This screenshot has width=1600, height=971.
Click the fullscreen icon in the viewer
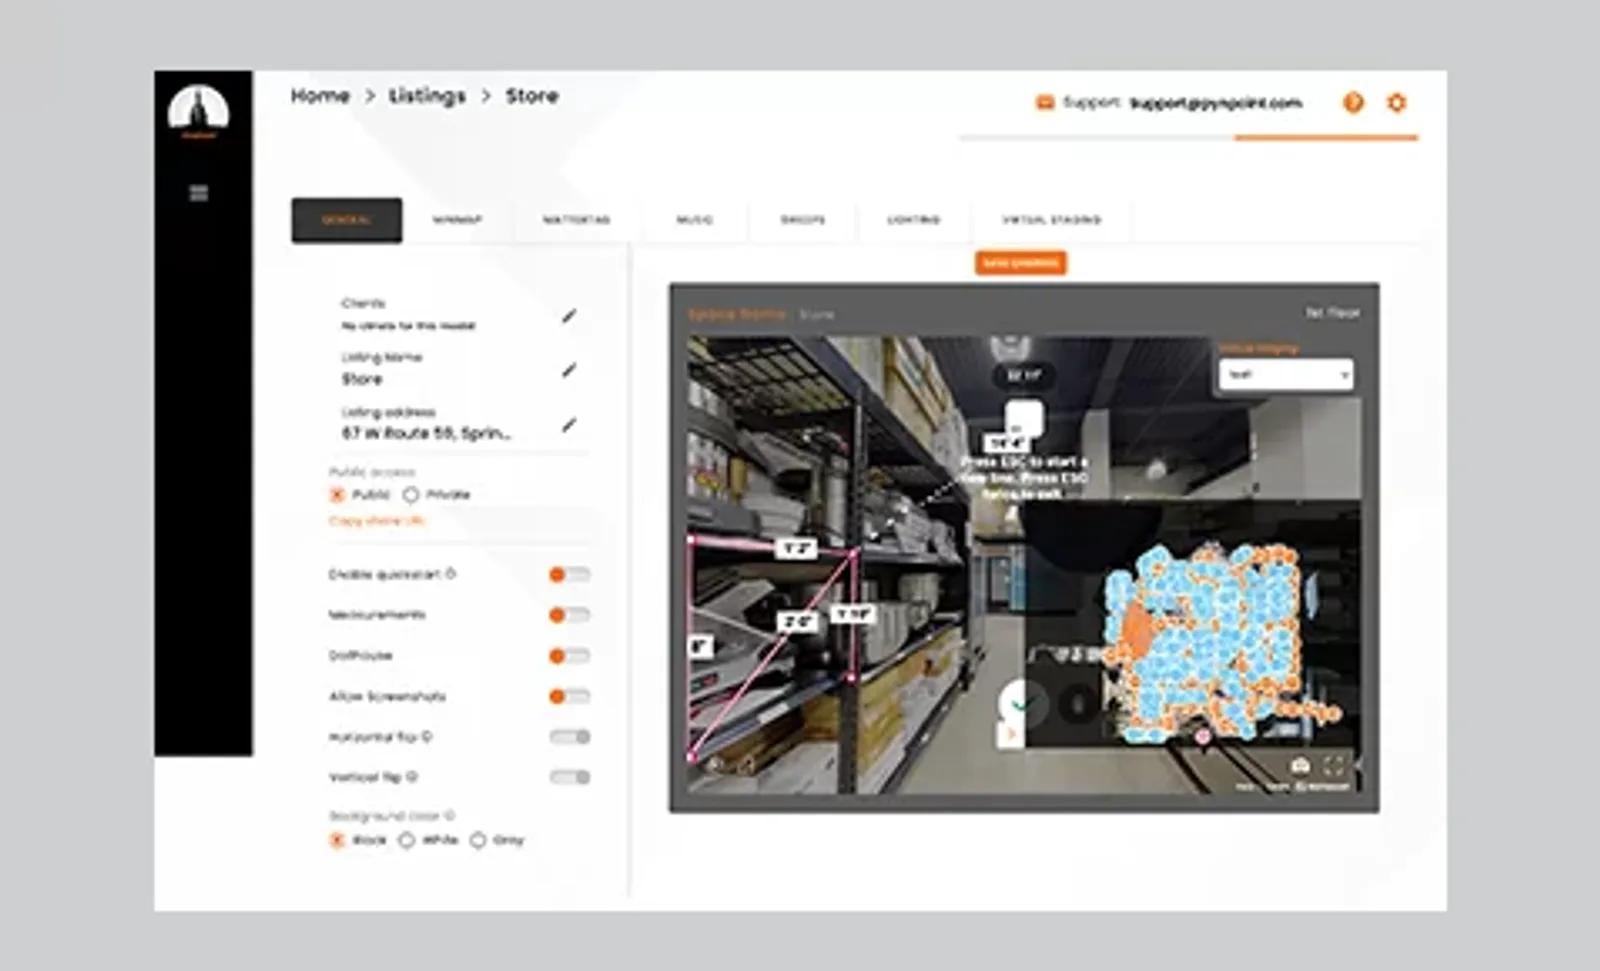point(1334,766)
